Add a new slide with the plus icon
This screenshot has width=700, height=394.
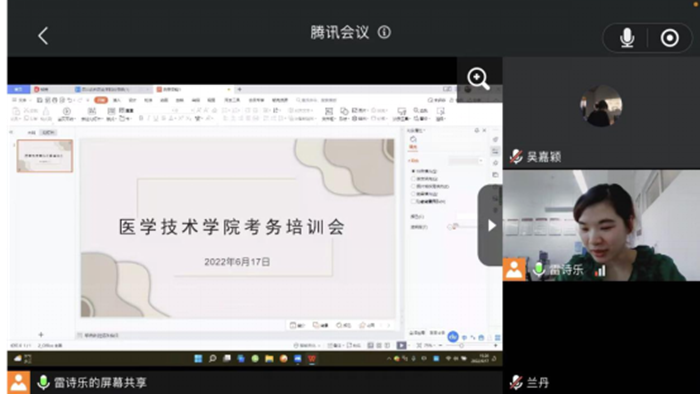41,335
